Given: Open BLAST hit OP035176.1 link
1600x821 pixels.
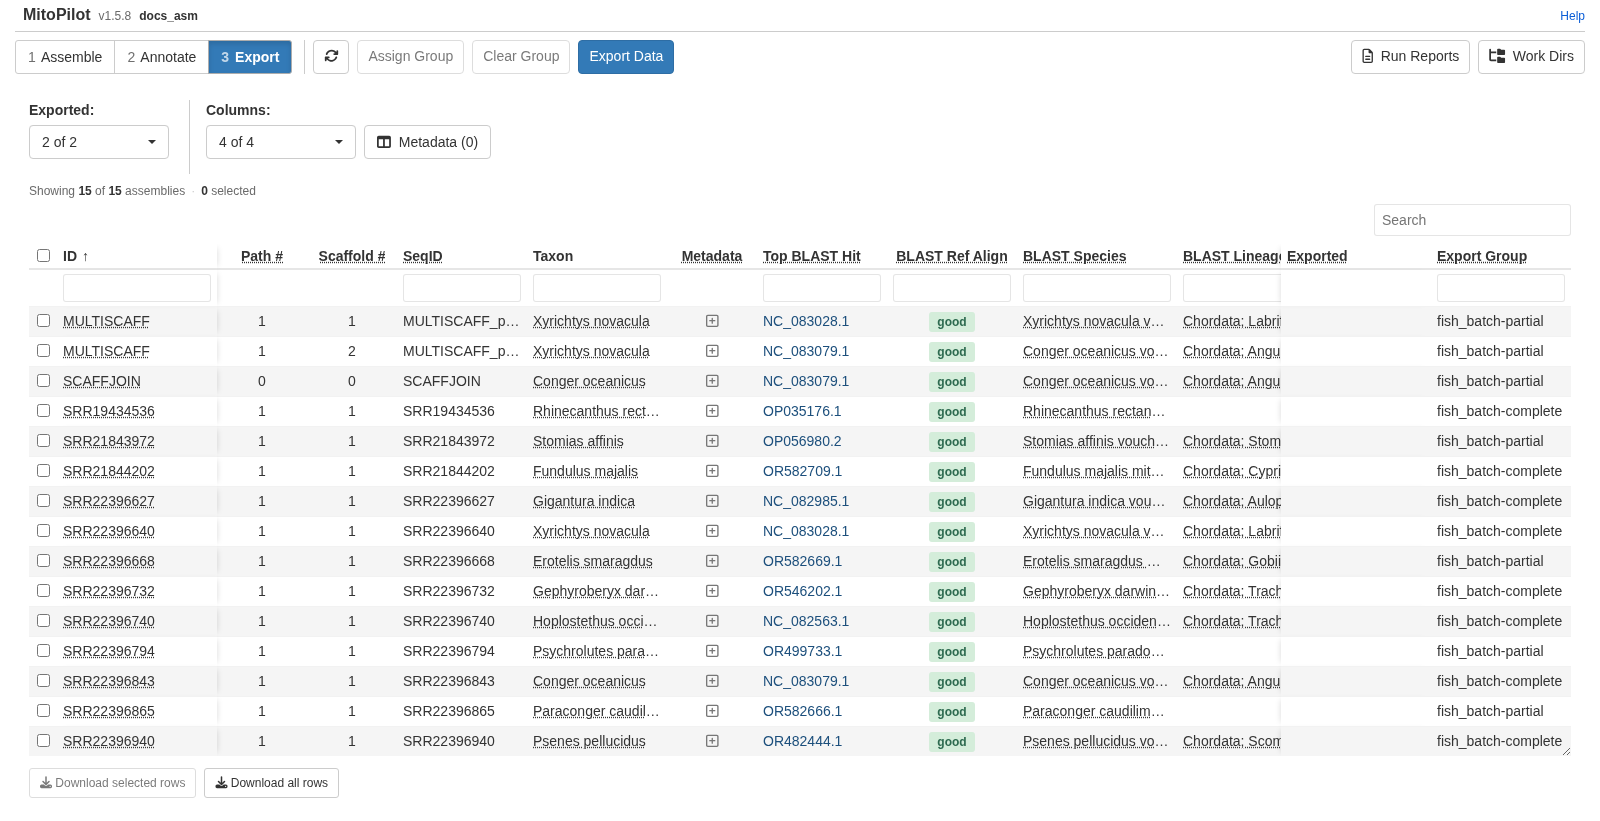Looking at the screenshot, I should tap(802, 411).
